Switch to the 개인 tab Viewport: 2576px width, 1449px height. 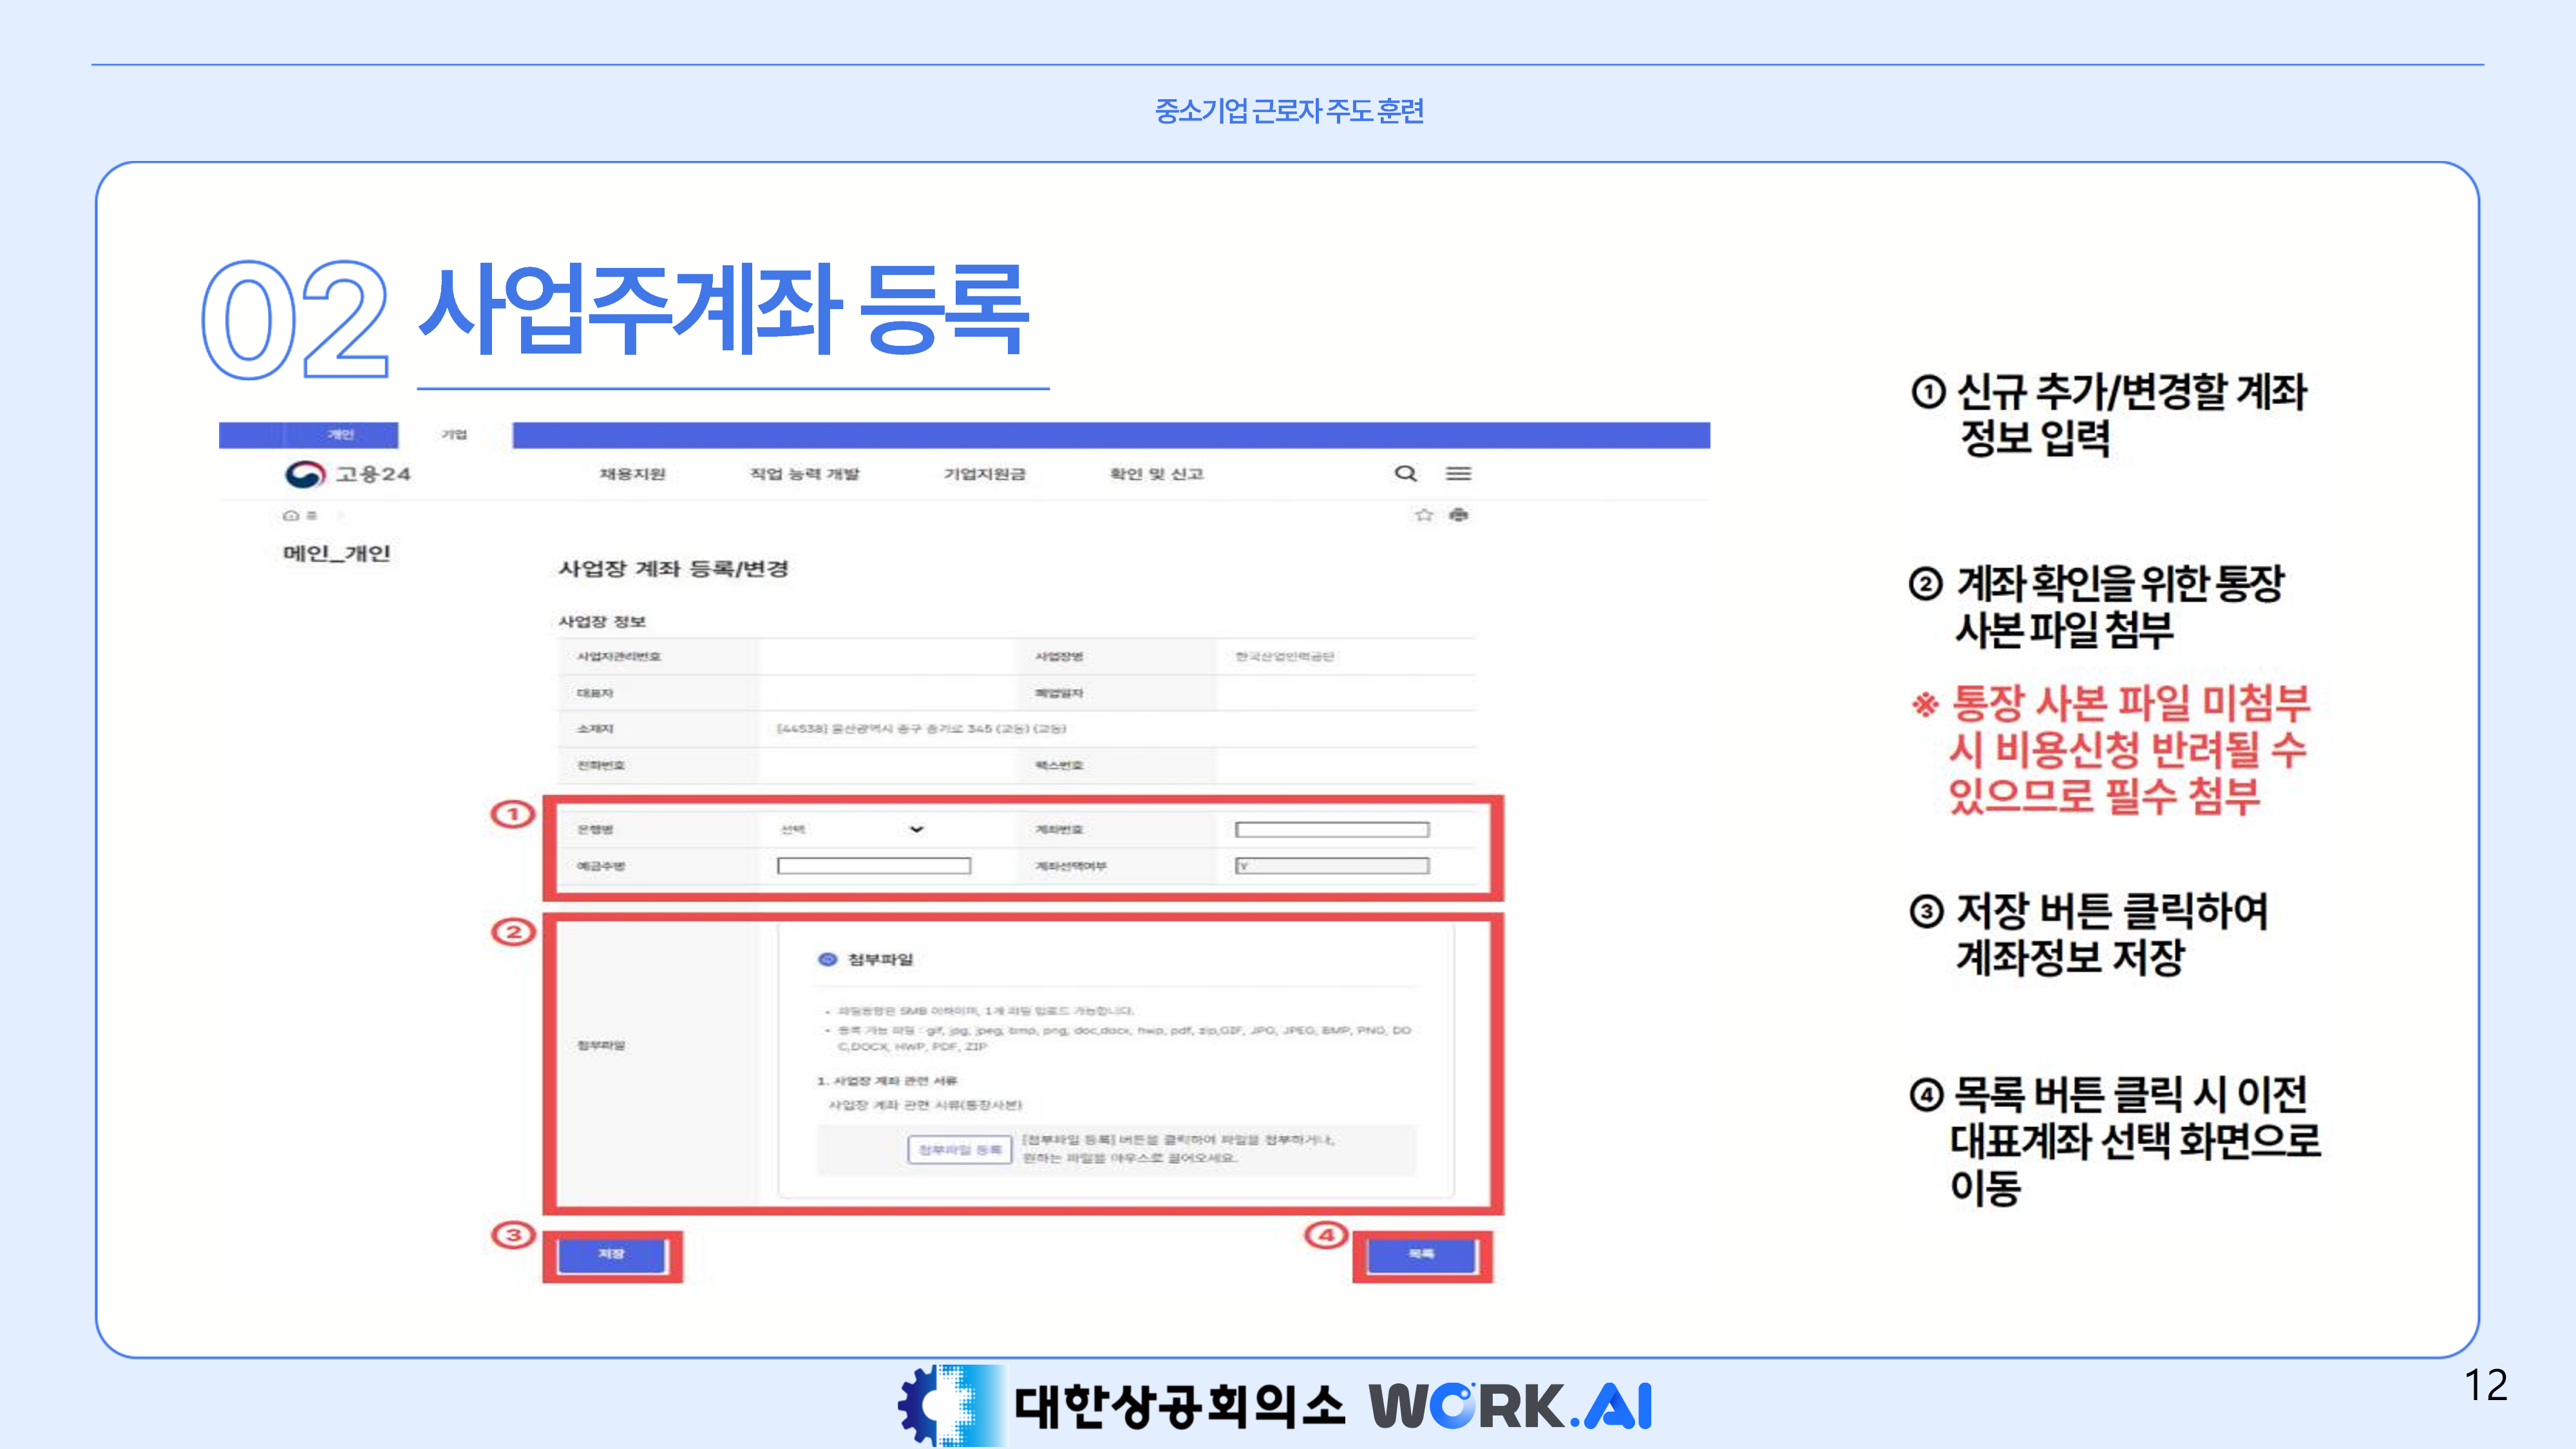pyautogui.click(x=340, y=434)
